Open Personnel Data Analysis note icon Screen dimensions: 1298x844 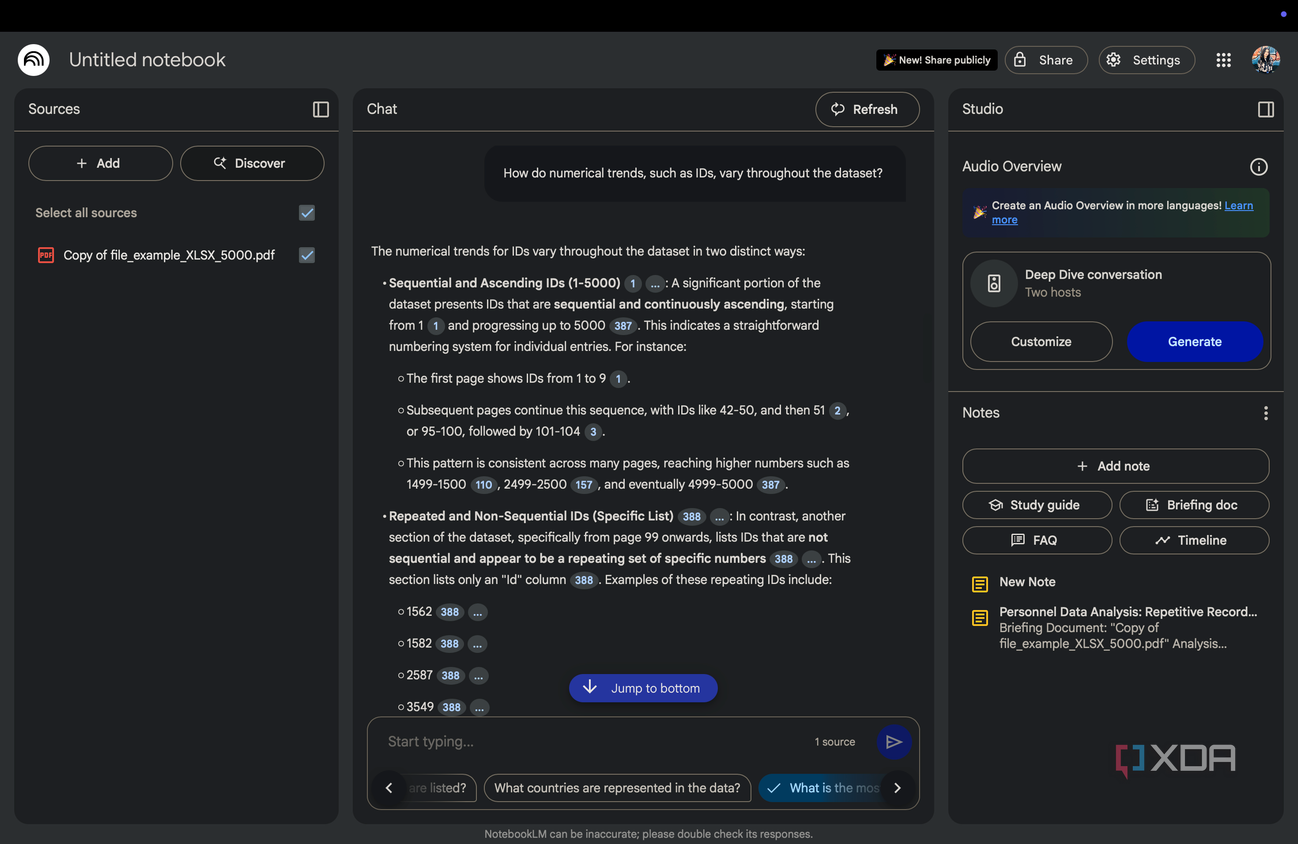tap(980, 618)
